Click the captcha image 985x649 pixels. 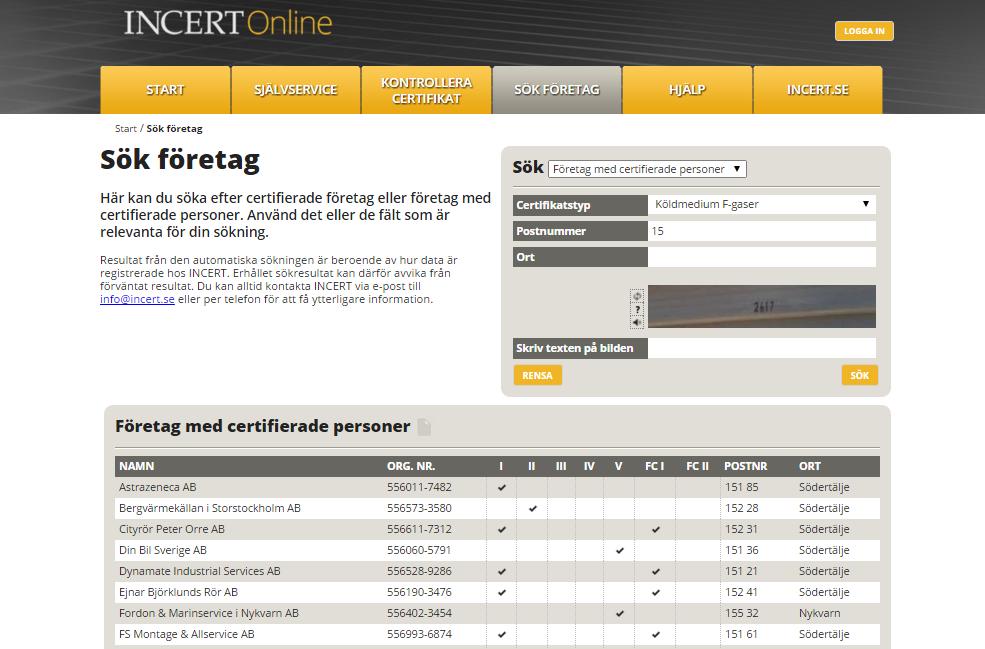(761, 307)
